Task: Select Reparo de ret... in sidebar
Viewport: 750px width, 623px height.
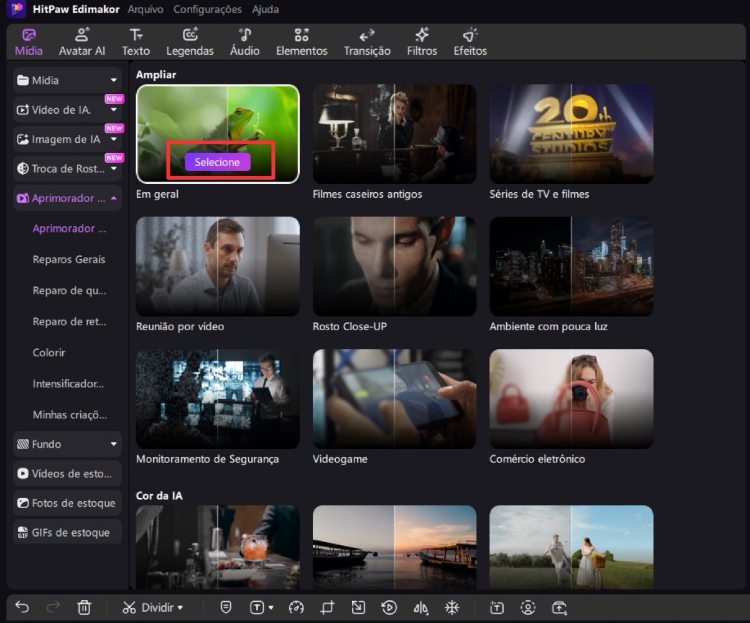Action: point(69,322)
